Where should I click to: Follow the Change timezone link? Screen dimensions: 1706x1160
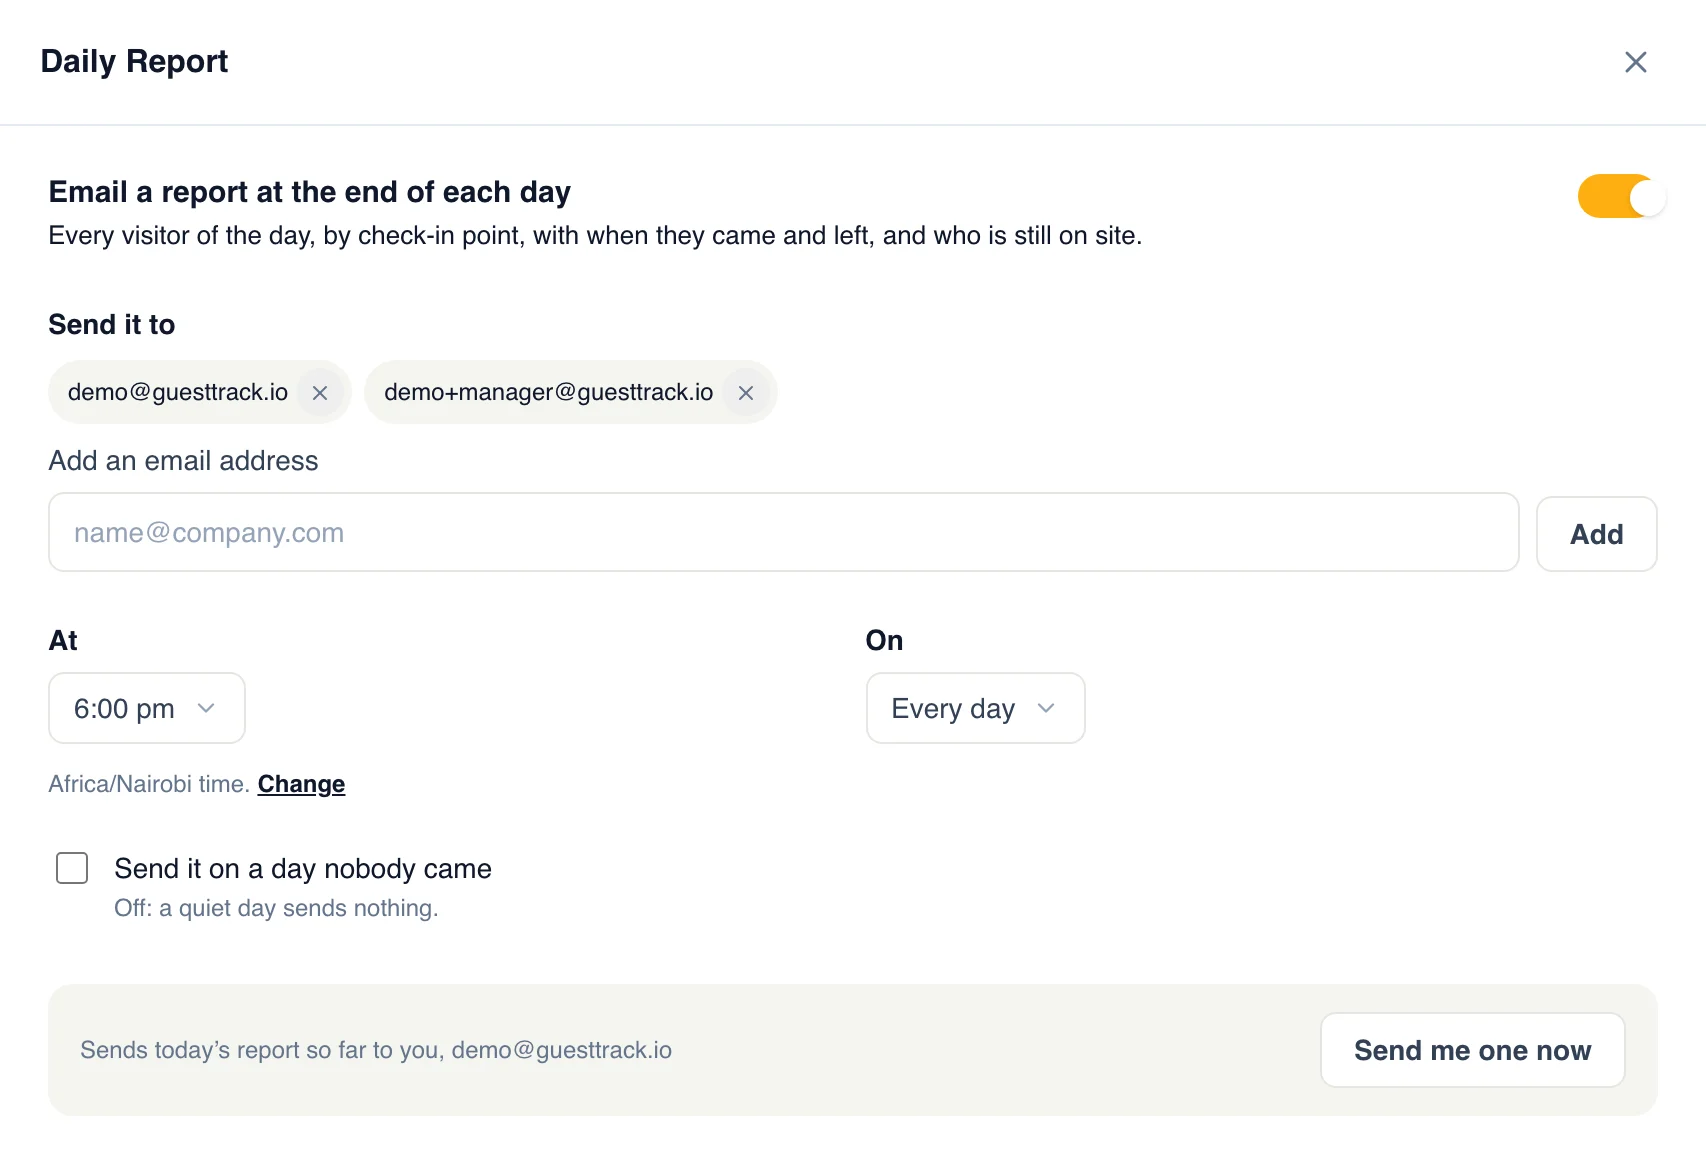pyautogui.click(x=301, y=784)
